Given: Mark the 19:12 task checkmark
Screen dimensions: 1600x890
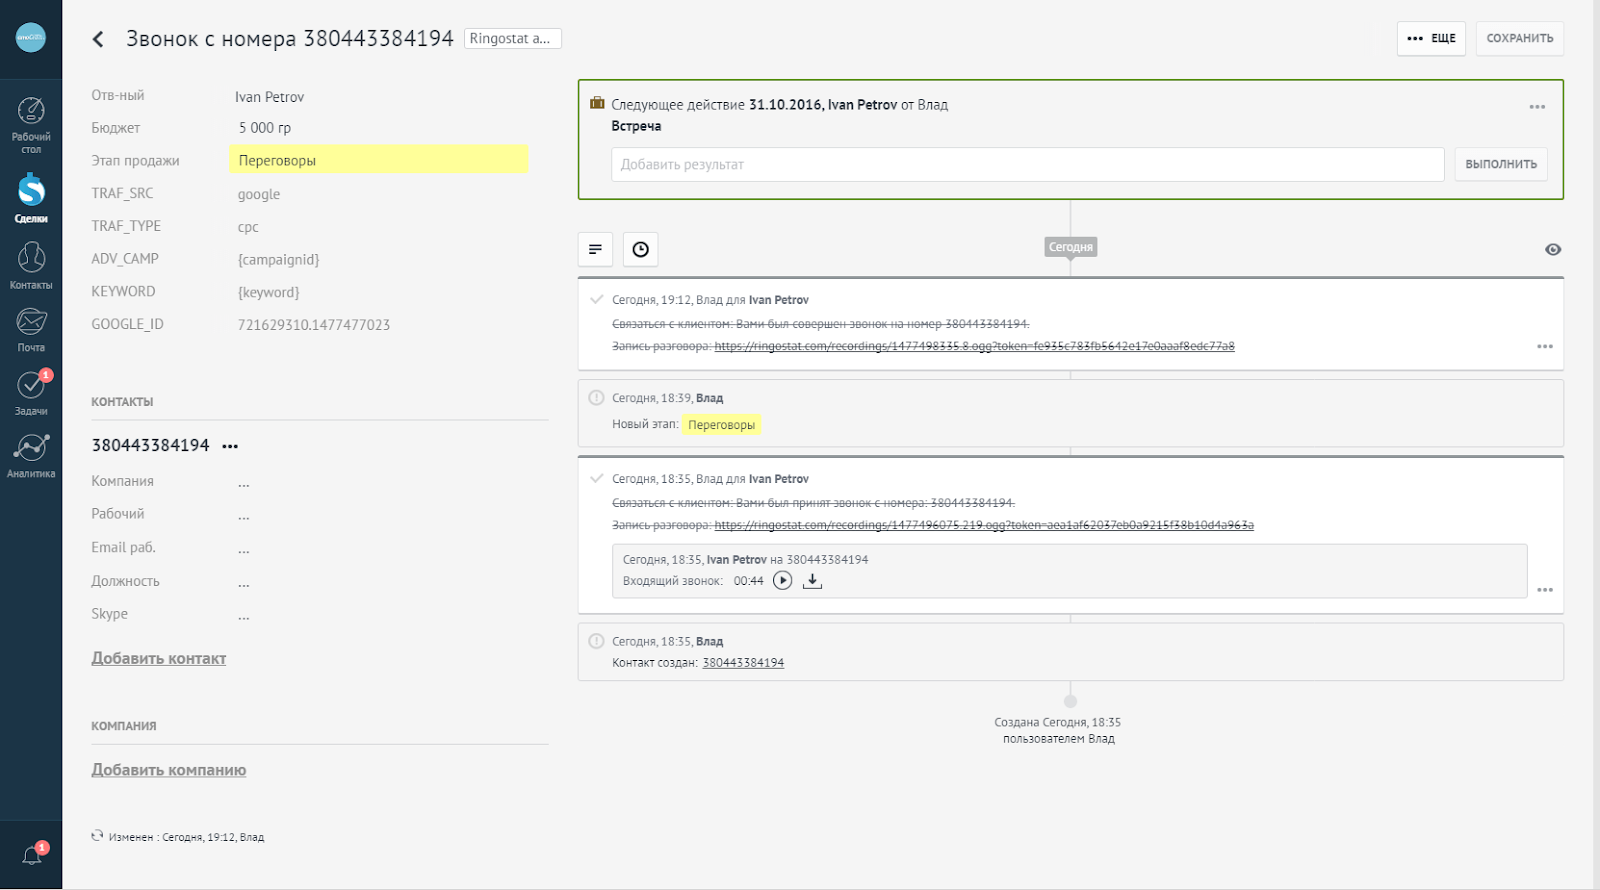Looking at the screenshot, I should tap(597, 299).
